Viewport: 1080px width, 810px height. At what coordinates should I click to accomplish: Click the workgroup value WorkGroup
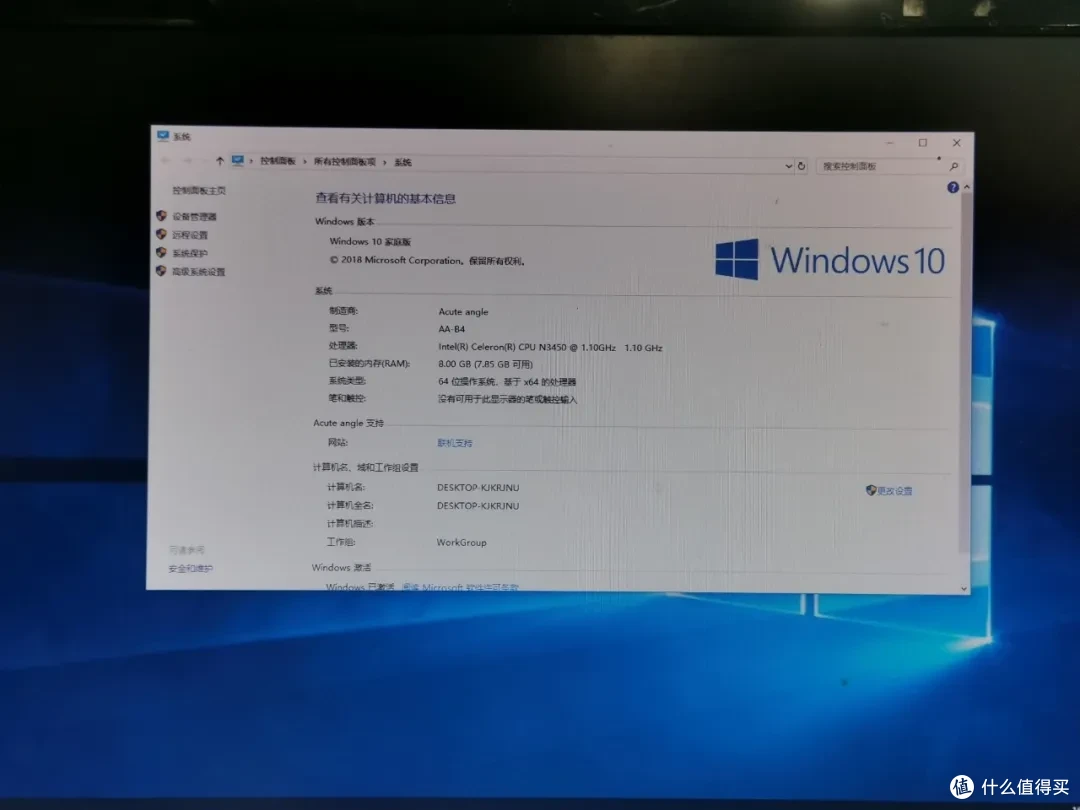(461, 543)
